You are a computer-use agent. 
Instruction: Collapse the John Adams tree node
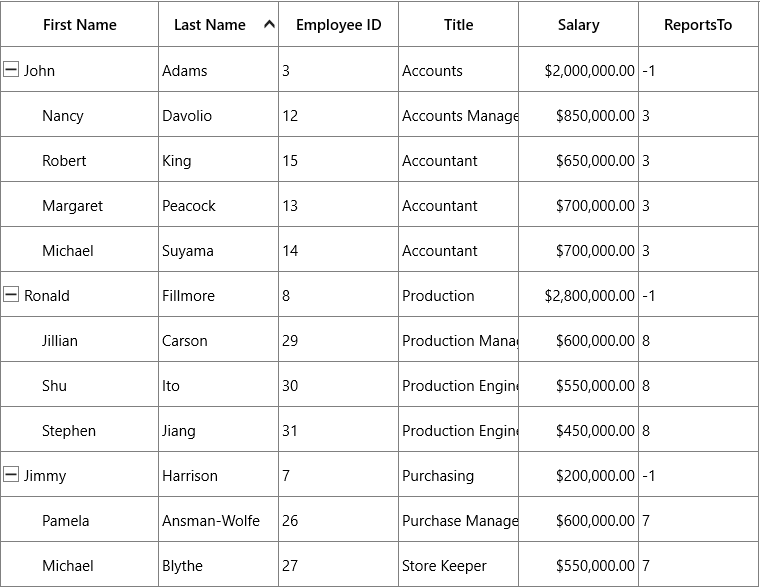pos(11,69)
